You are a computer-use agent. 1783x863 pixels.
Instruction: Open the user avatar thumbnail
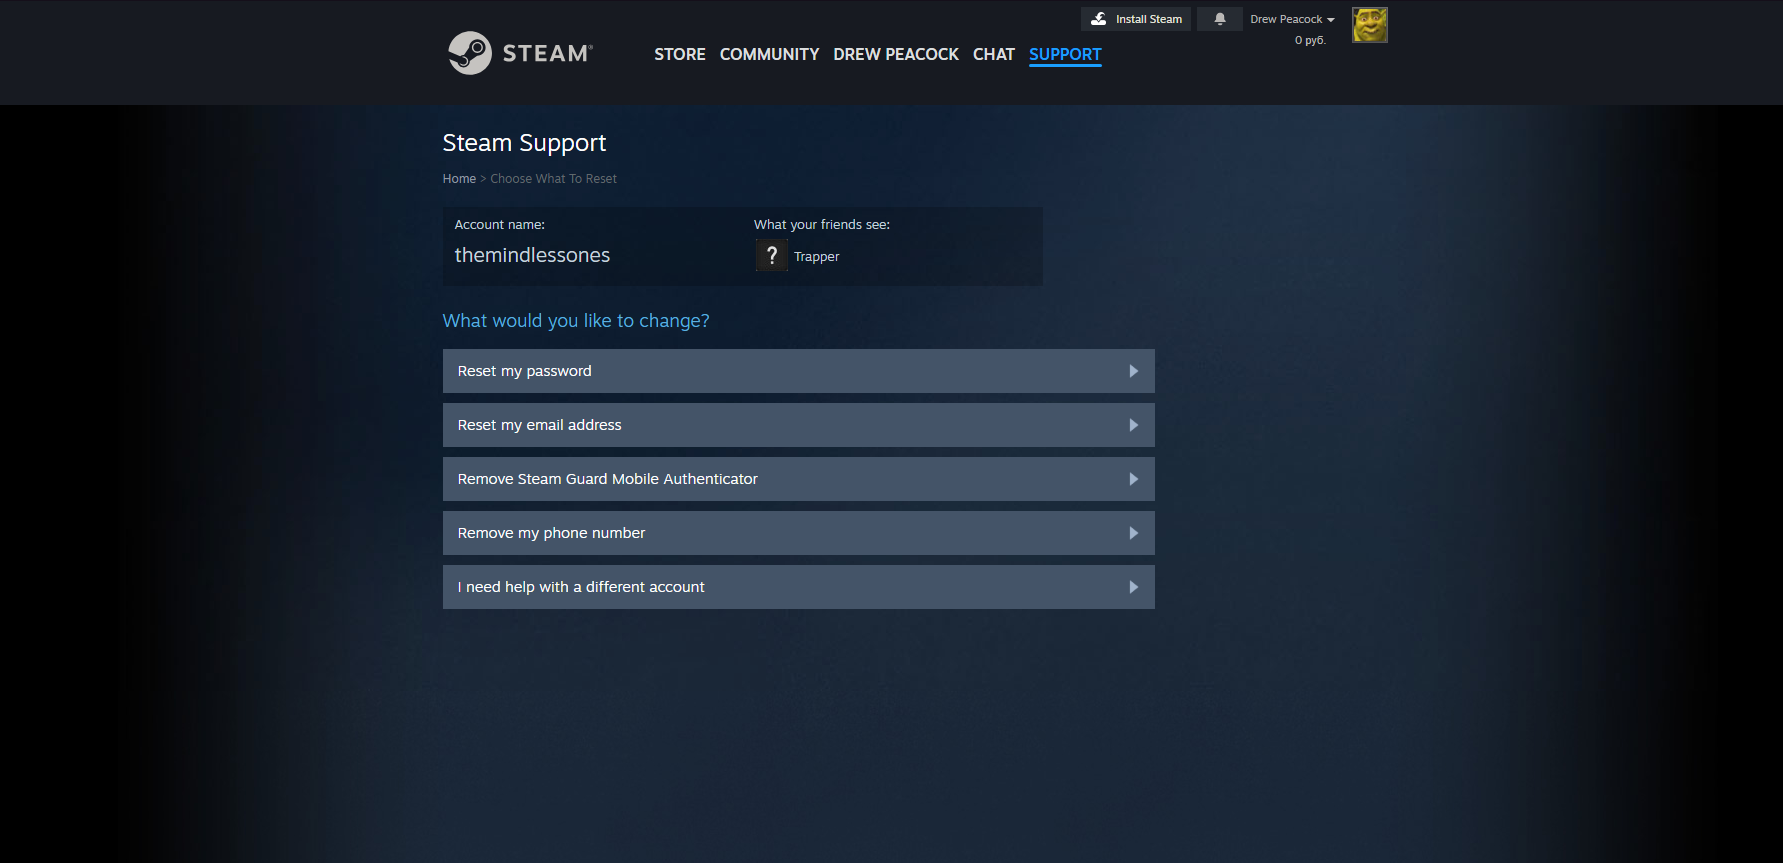point(1370,25)
